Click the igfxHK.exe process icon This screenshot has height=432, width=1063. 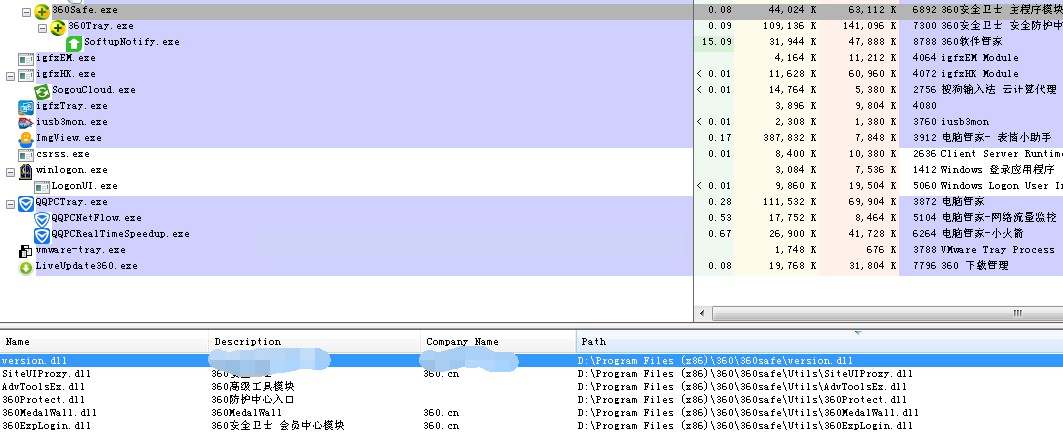26,75
